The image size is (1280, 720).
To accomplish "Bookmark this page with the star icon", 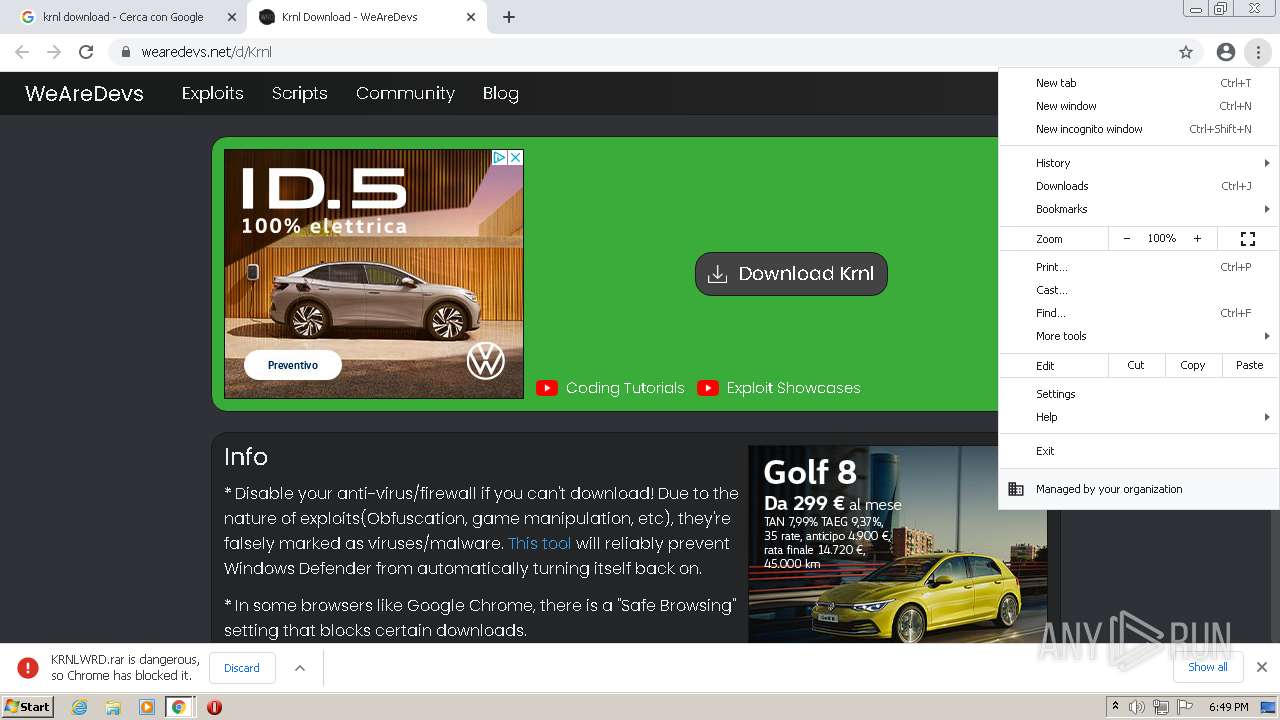I will [x=1186, y=52].
